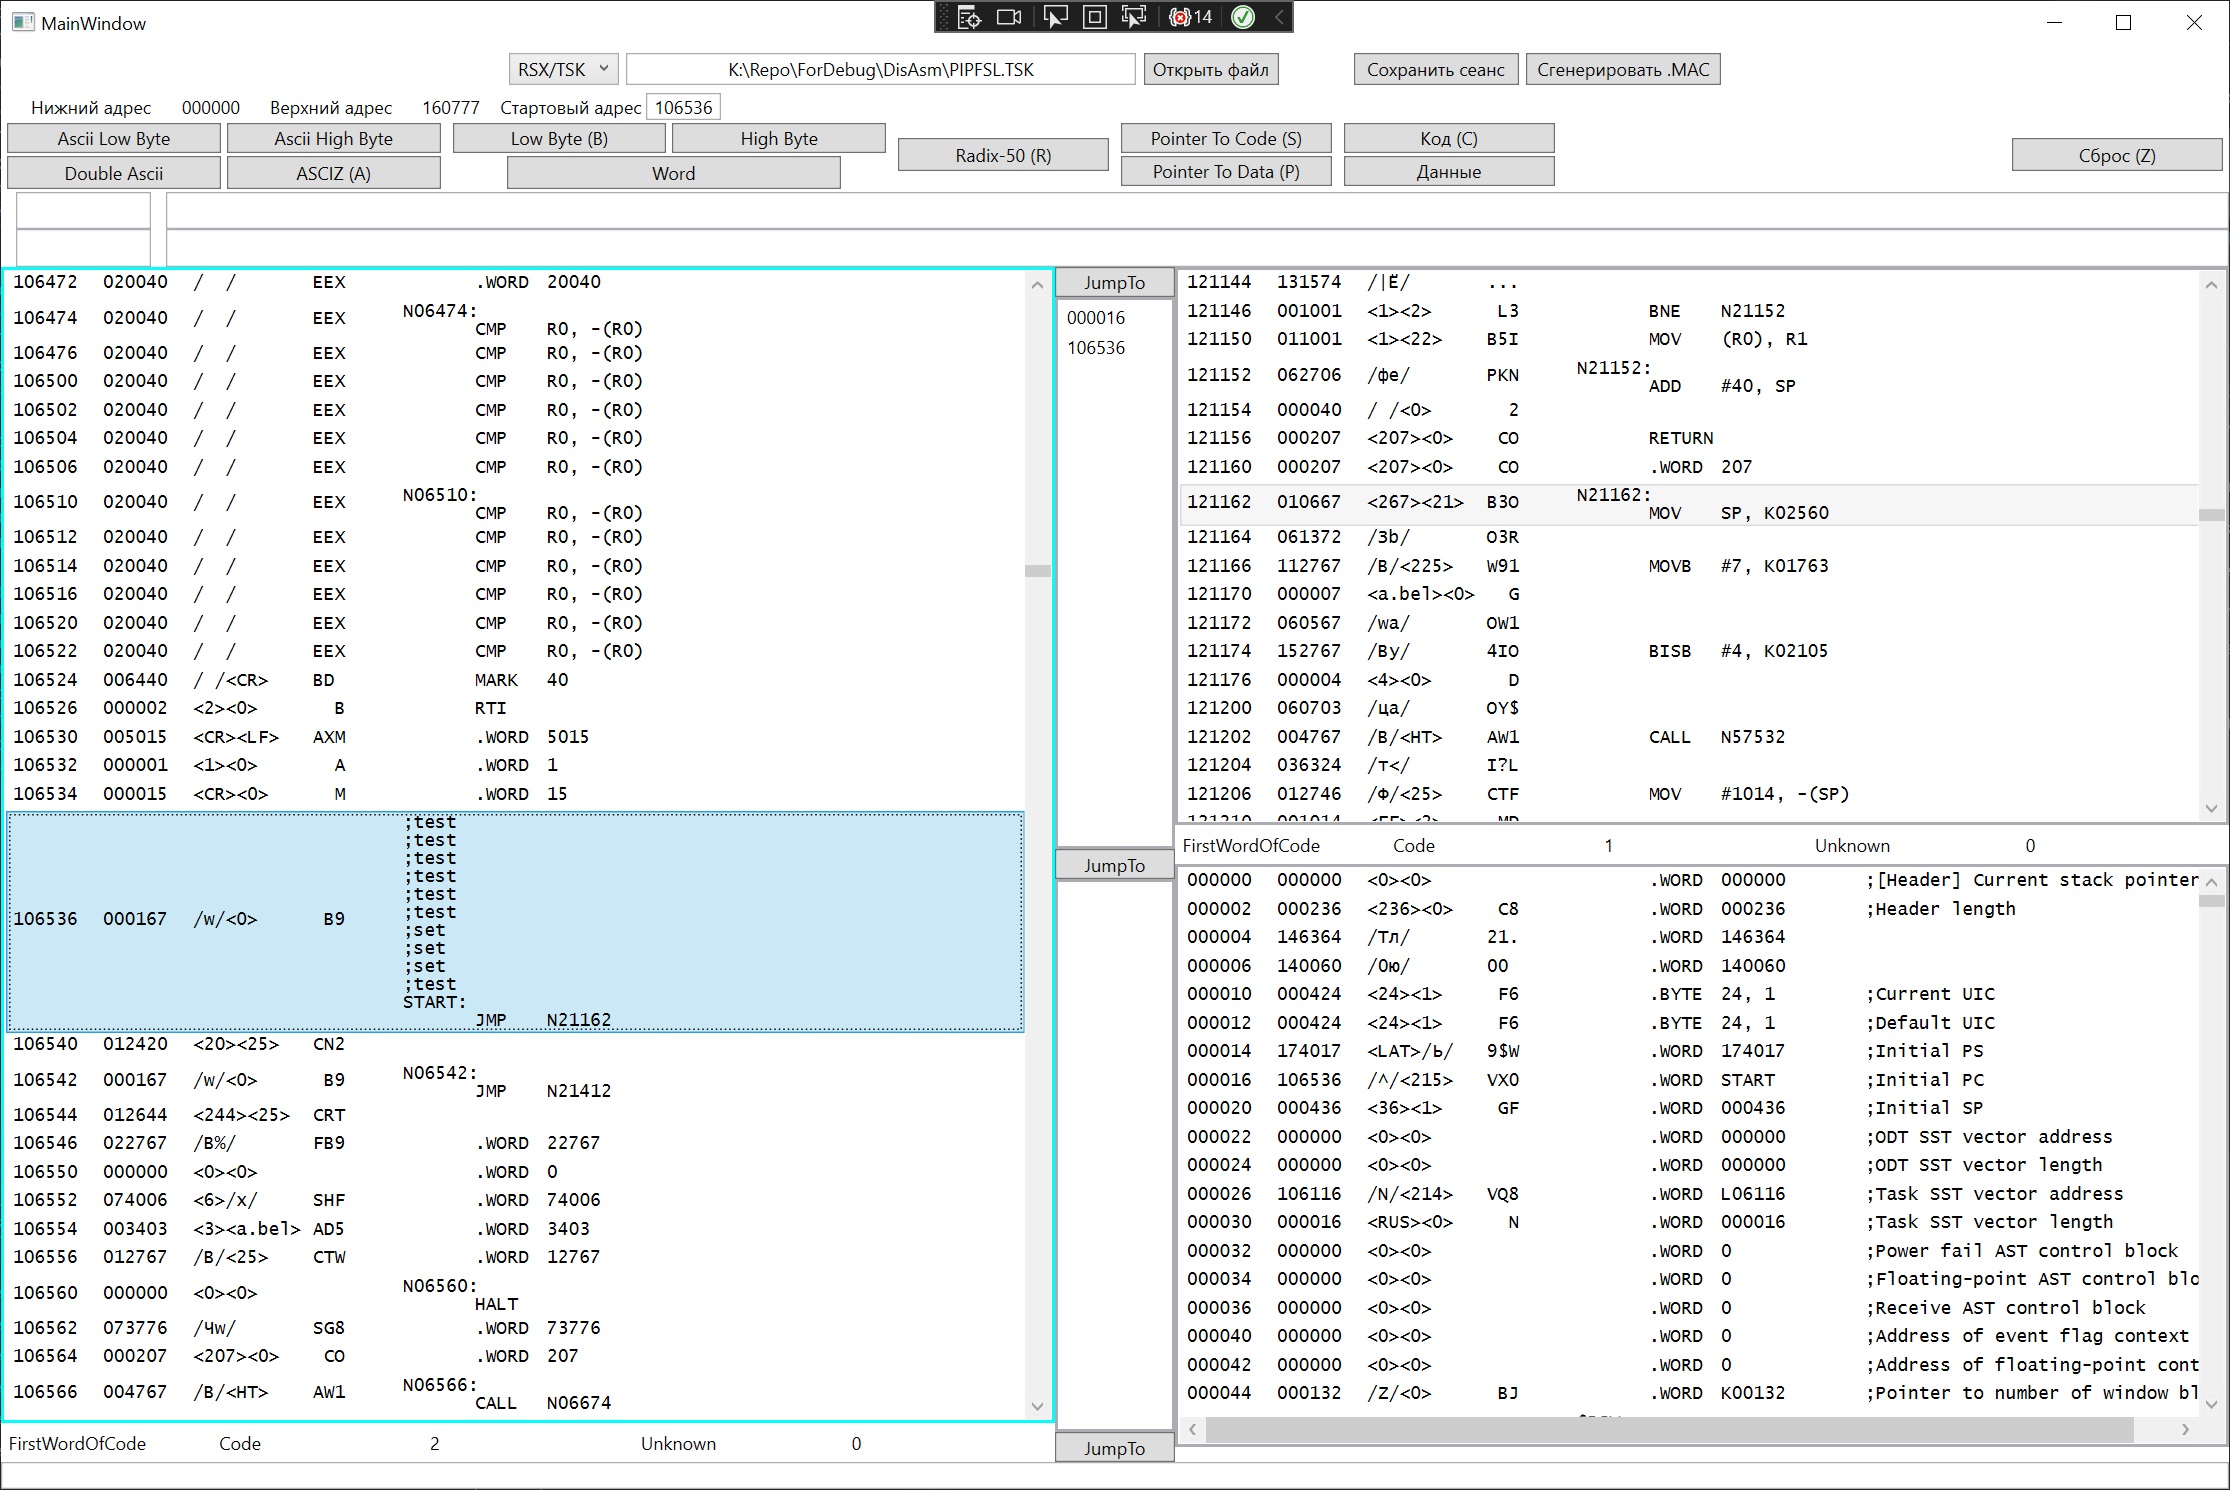This screenshot has height=1490, width=2230.
Task: Click the video camera icon in debug toolbar
Action: click(1010, 17)
